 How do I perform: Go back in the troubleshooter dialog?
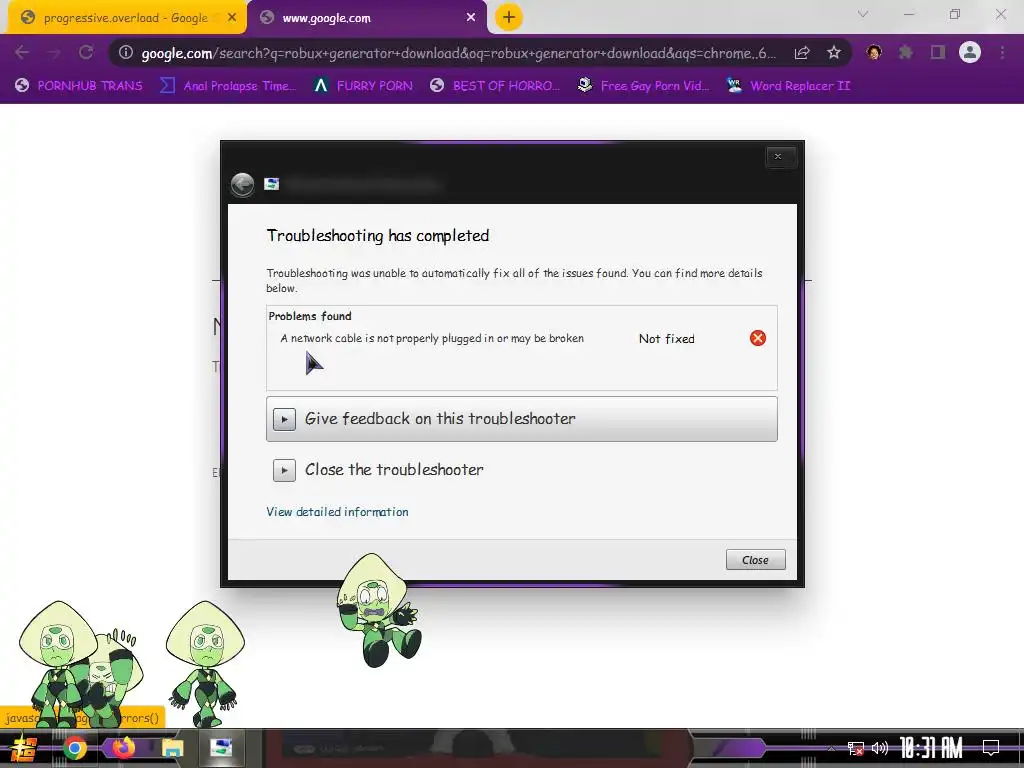click(x=242, y=185)
